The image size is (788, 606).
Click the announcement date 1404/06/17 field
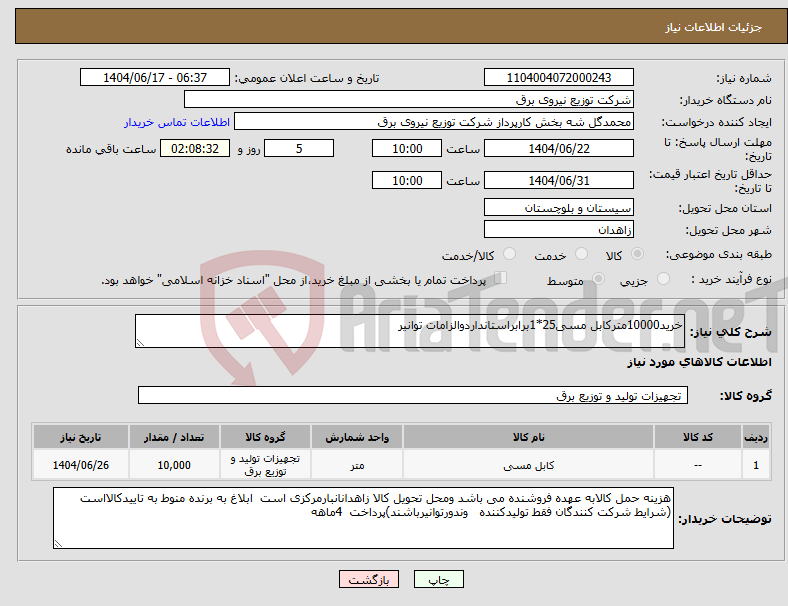click(x=155, y=77)
